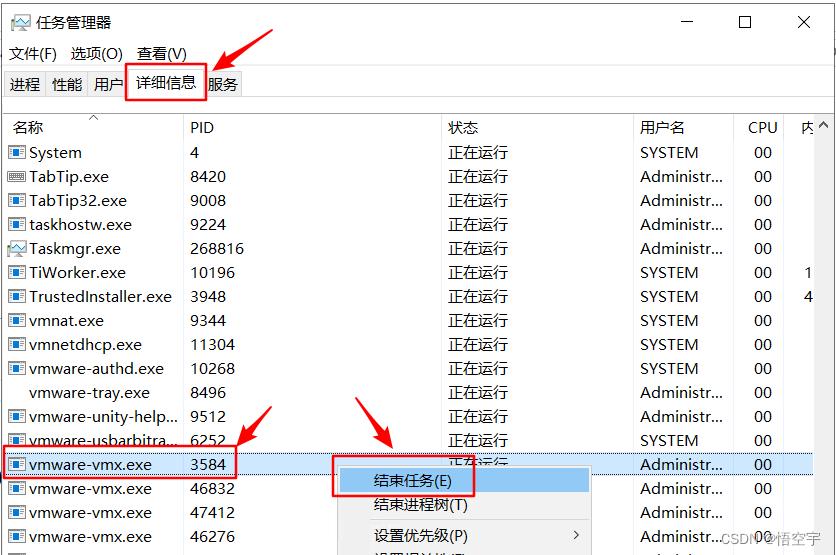Maximize the Task Manager window

coord(745,22)
